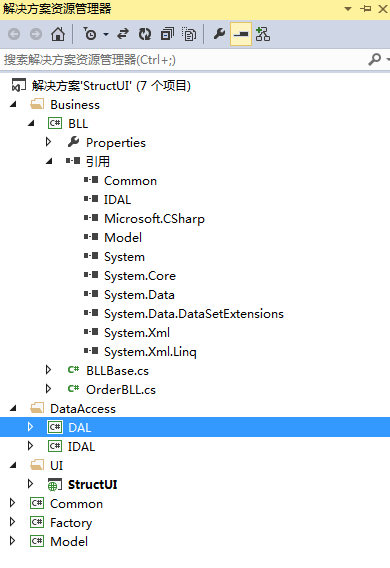
Task: Click the Forward navigation arrow in toolbar
Action: pos(36,34)
